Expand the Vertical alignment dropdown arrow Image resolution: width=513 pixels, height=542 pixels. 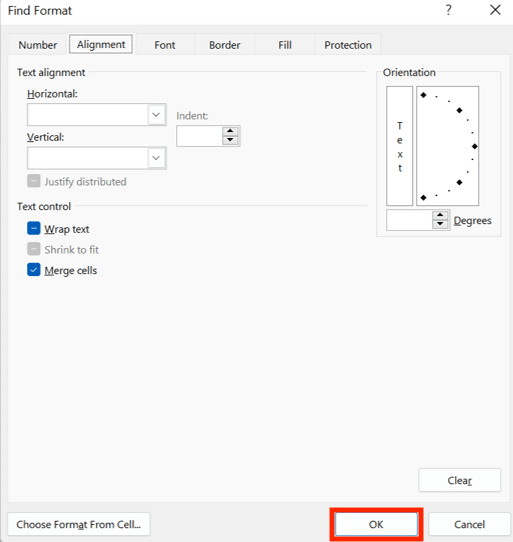(156, 158)
